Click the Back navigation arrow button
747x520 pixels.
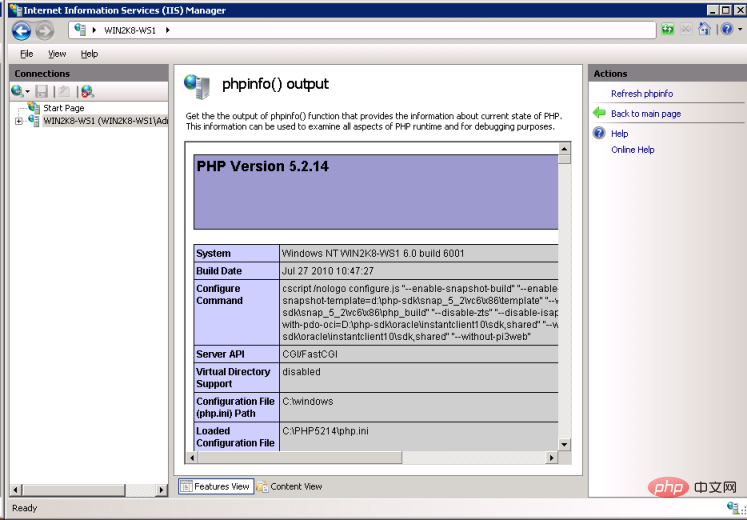point(21,31)
